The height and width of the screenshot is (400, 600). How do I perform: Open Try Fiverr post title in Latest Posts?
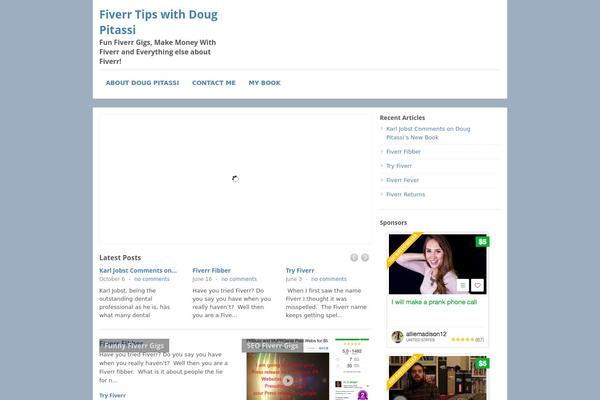pyautogui.click(x=300, y=270)
